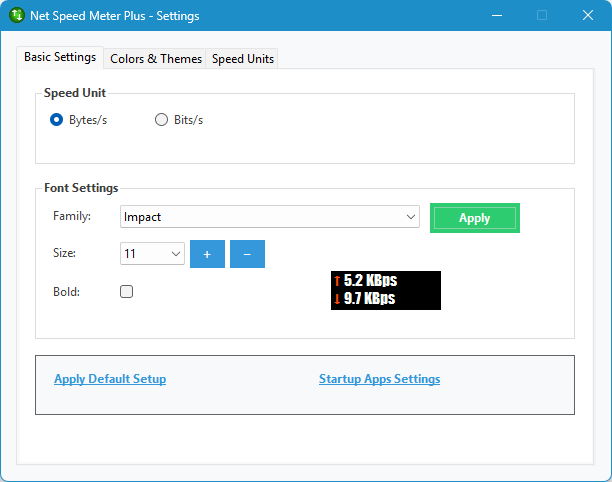Close the Net Speed Meter settings window
The width and height of the screenshot is (612, 482).
coord(587,16)
